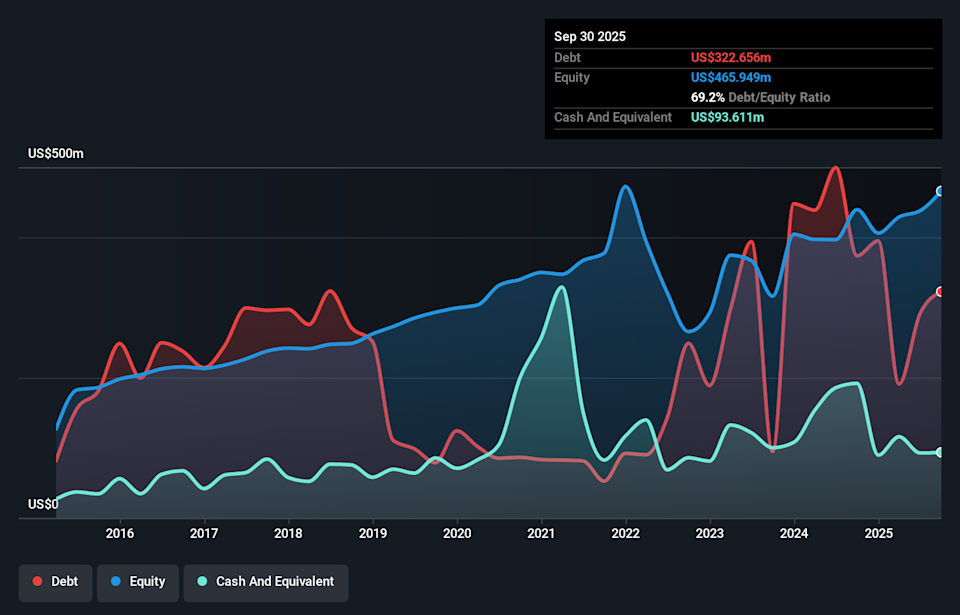Select the 2022 x-axis year label

[626, 532]
